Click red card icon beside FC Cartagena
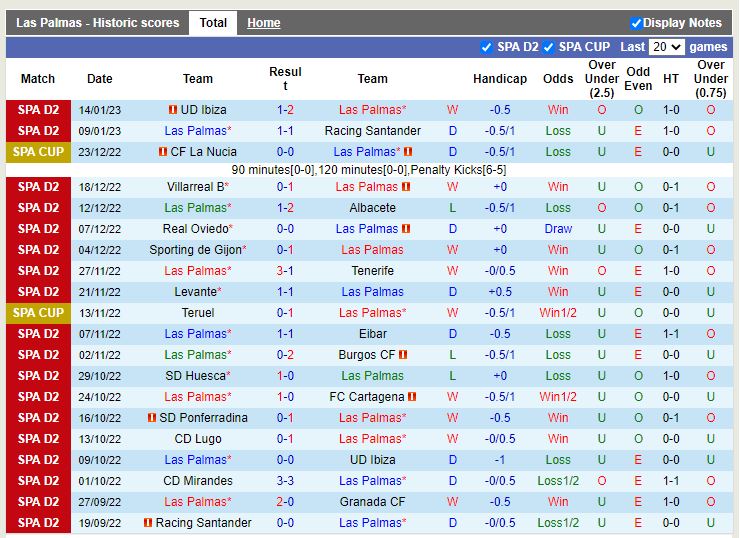This screenshot has width=740, height=538. 412,396
